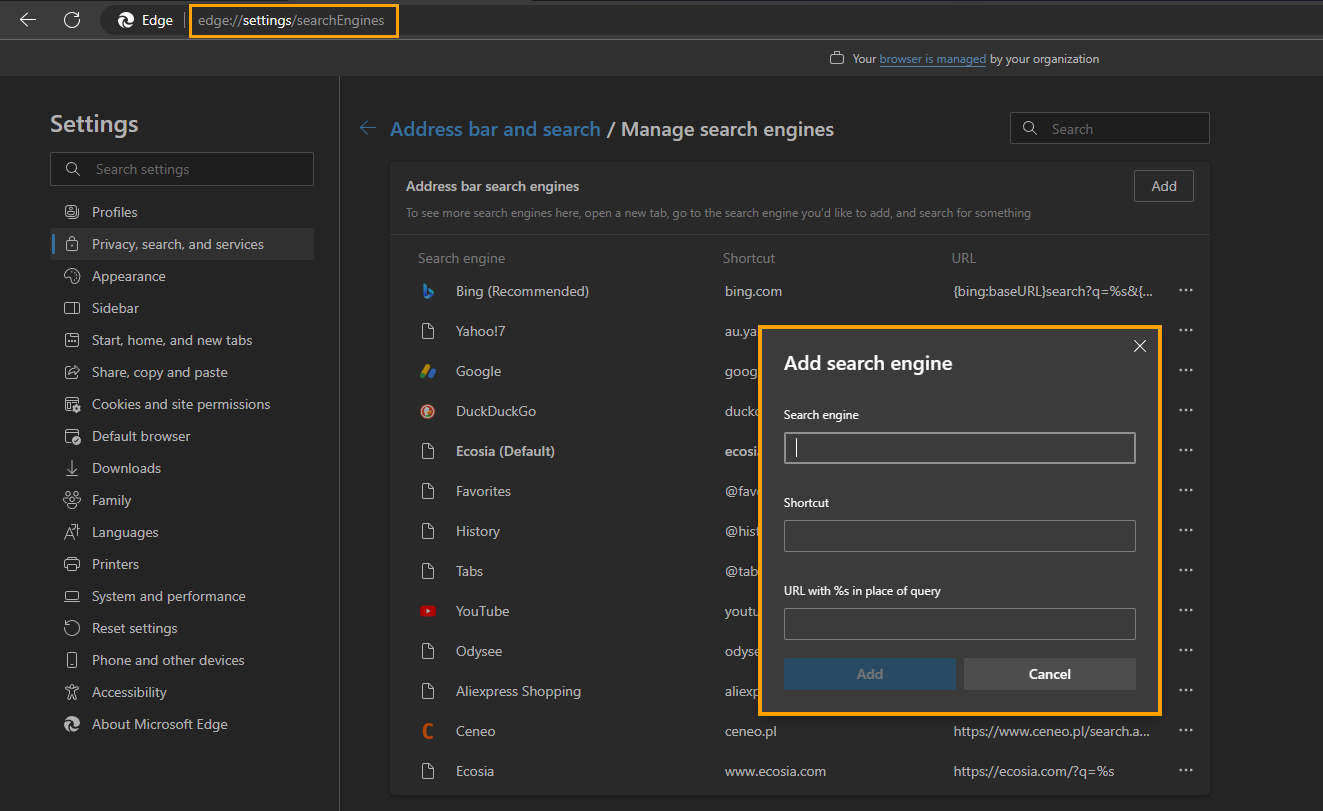This screenshot has width=1323, height=811.
Task: Open Profiles settings
Action: click(182, 212)
